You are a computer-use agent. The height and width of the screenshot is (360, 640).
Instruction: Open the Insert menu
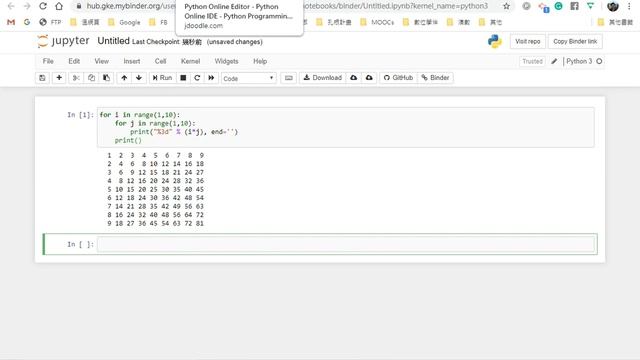pyautogui.click(x=132, y=61)
